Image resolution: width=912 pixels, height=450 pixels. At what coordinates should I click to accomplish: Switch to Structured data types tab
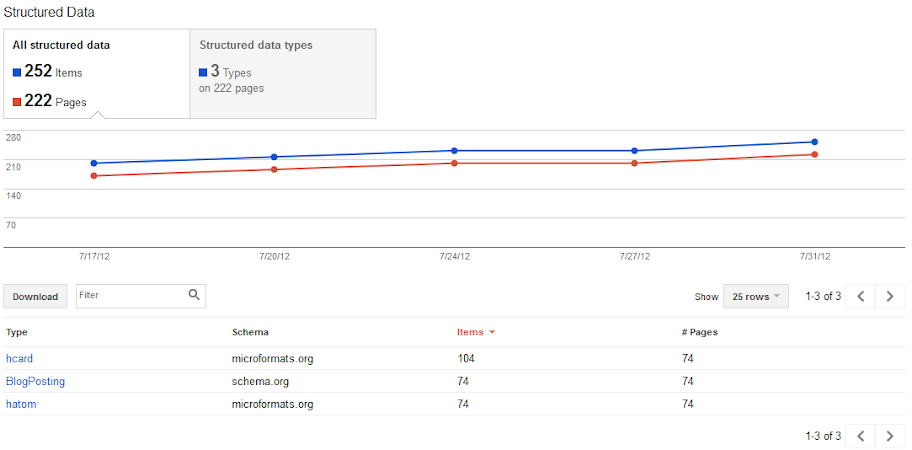click(283, 73)
